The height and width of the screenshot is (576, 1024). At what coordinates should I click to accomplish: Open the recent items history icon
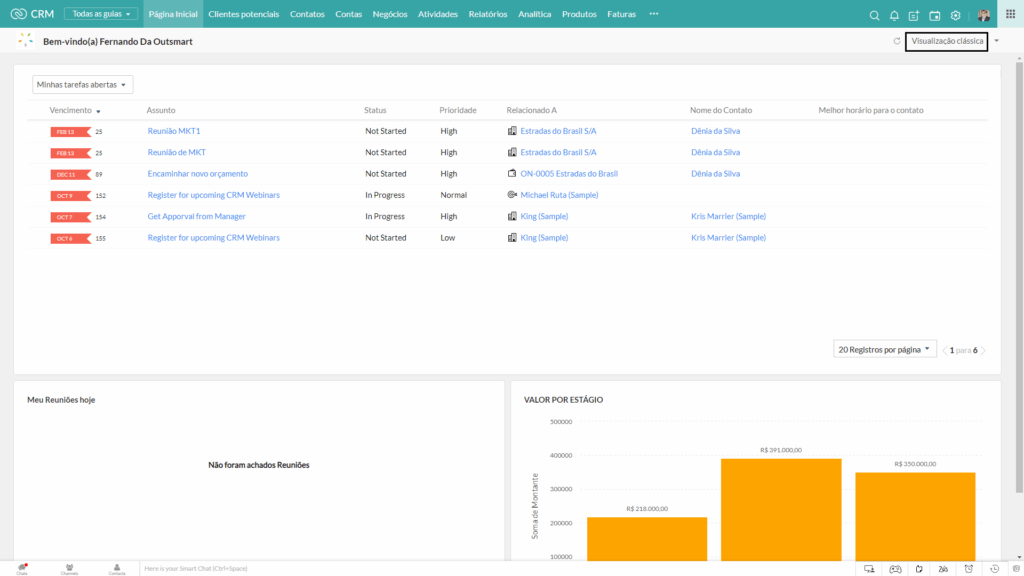pyautogui.click(x=995, y=569)
